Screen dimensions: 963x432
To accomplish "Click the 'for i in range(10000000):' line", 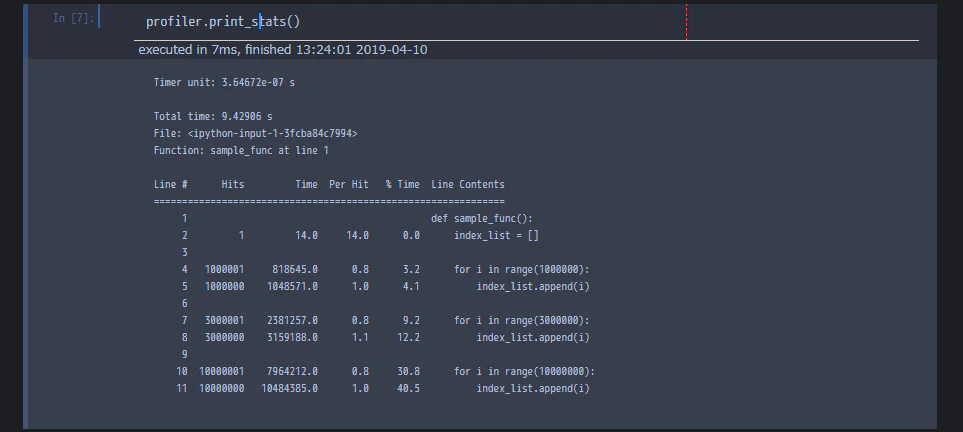I will [x=524, y=372].
